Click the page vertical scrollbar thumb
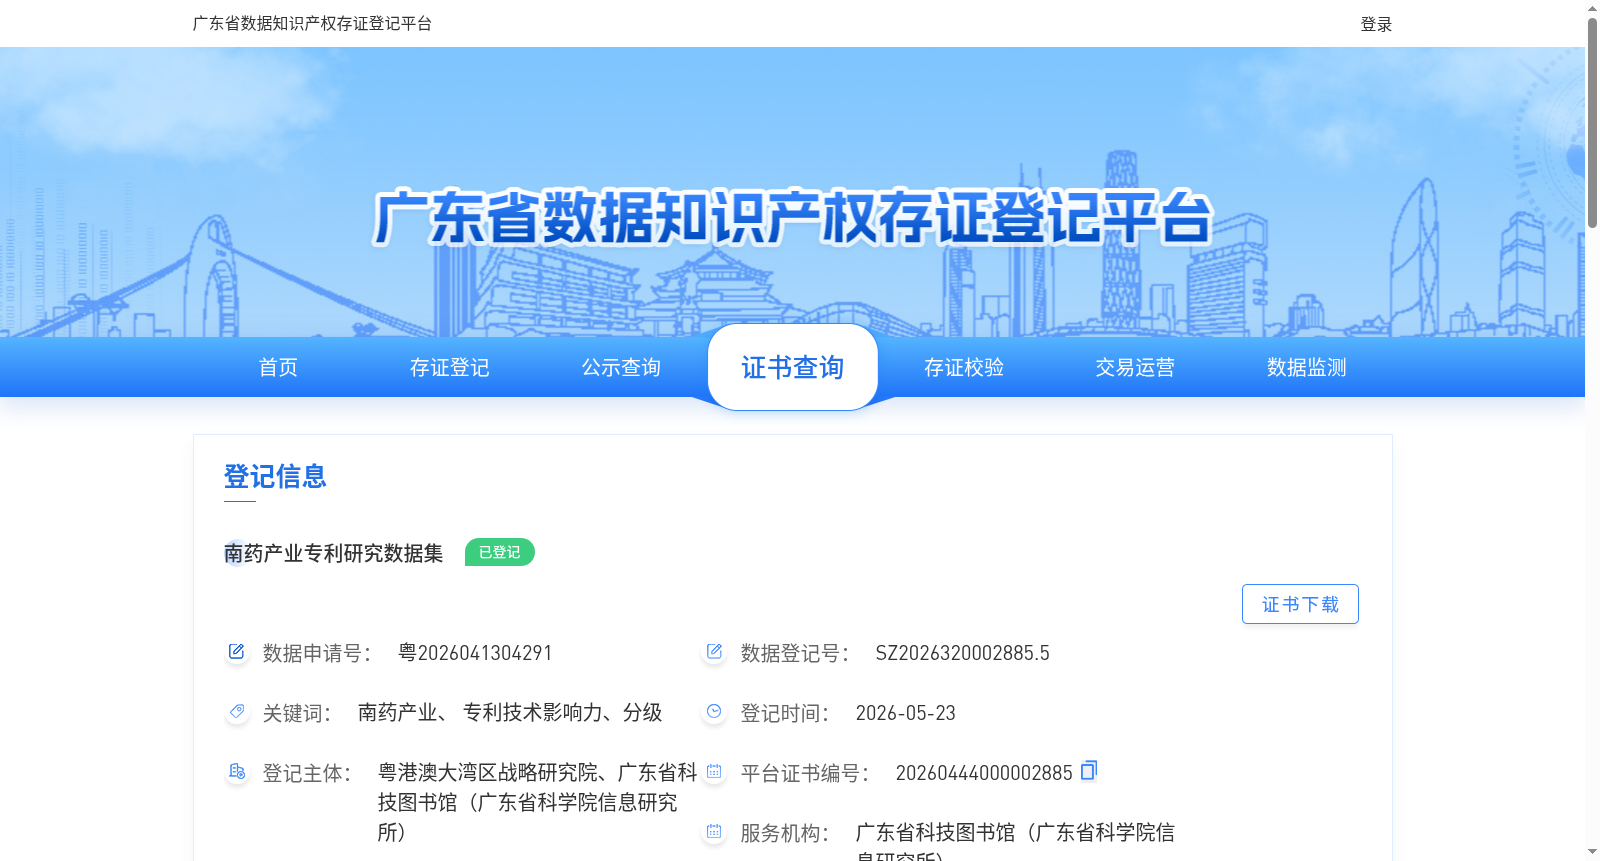The height and width of the screenshot is (861, 1600). pos(1592,122)
